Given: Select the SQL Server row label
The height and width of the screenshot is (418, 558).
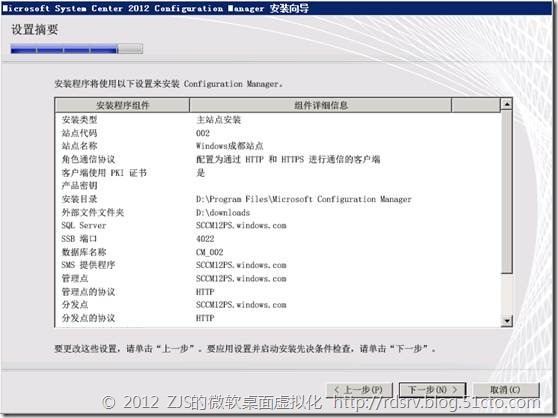Looking at the screenshot, I should 84,226.
